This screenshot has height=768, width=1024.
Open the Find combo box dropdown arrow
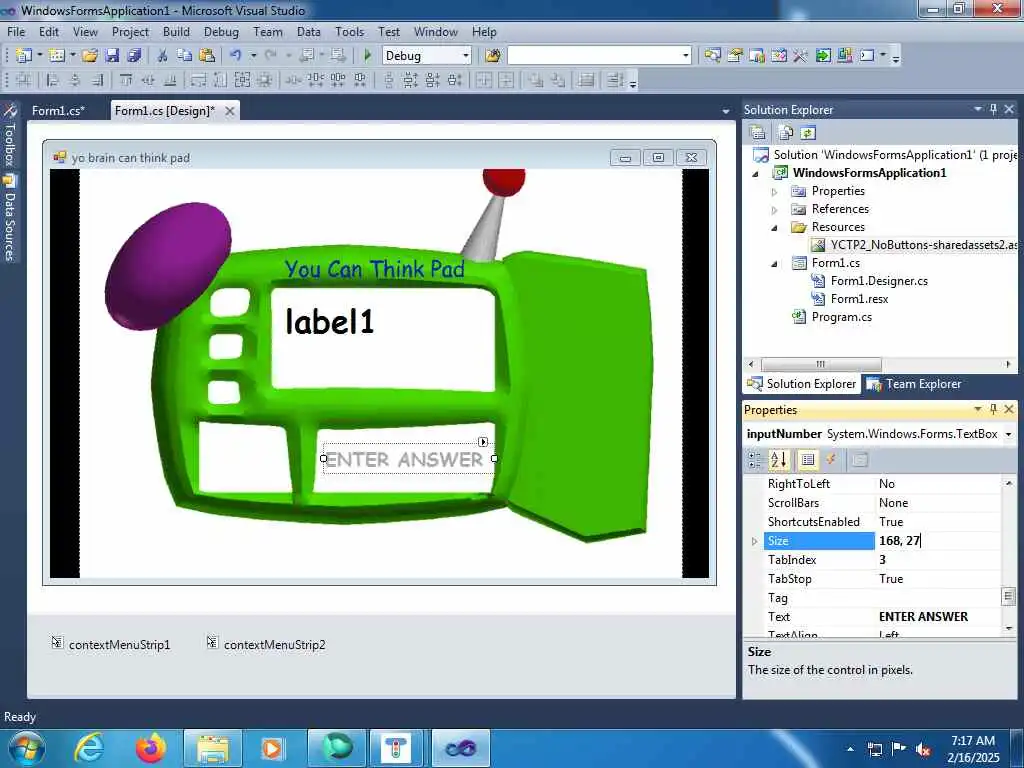click(x=685, y=56)
